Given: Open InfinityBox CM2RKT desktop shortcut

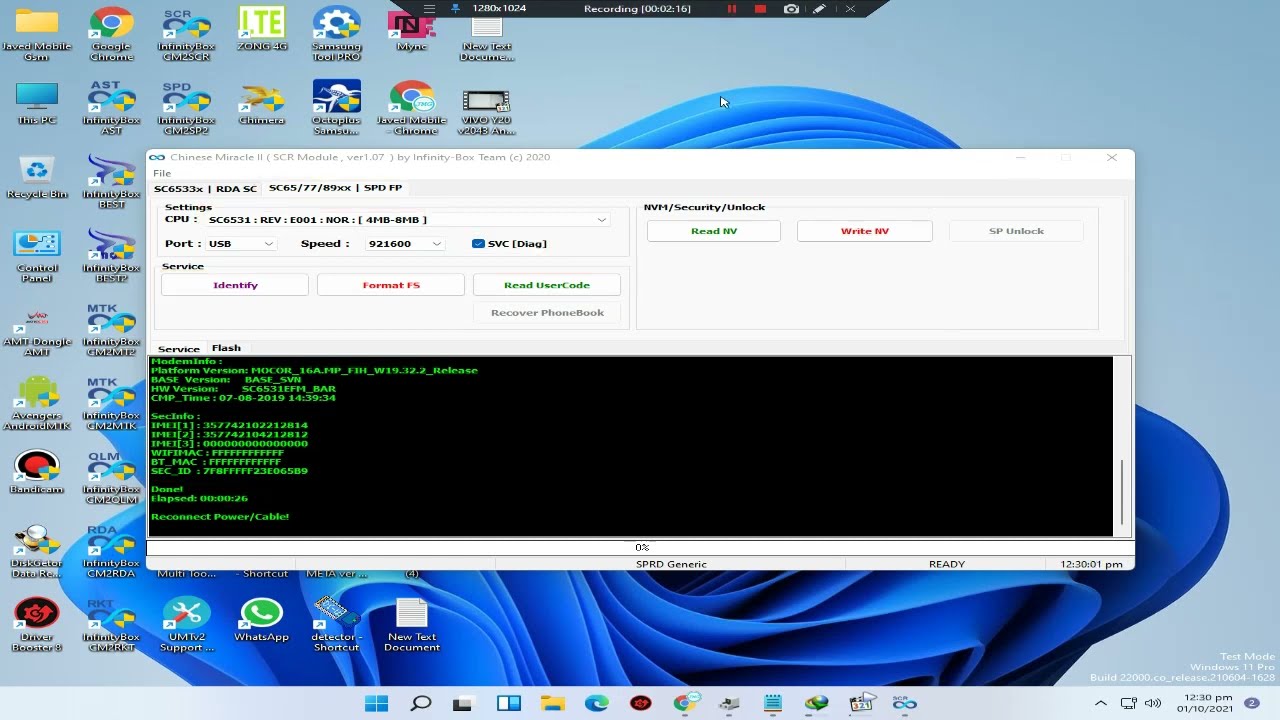Looking at the screenshot, I should tap(111, 626).
